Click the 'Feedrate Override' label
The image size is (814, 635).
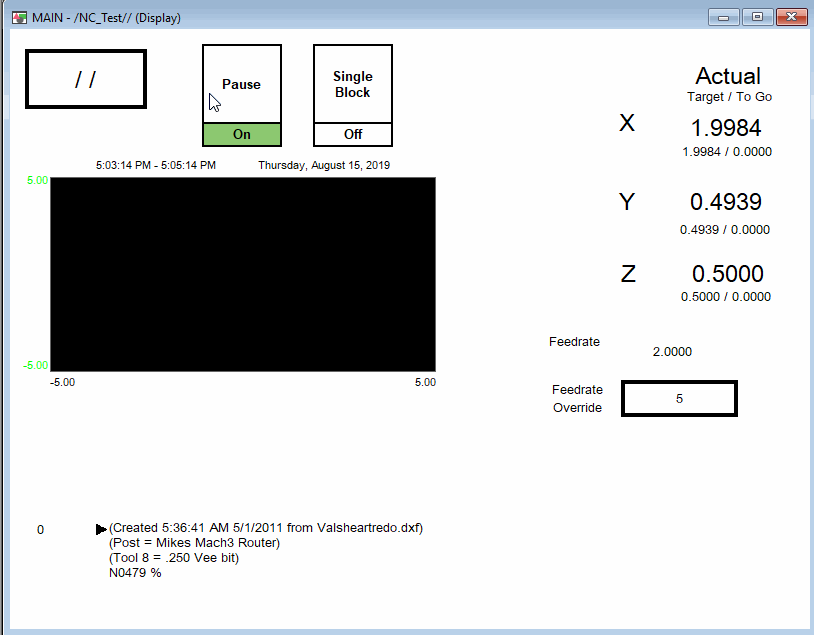tap(577, 398)
